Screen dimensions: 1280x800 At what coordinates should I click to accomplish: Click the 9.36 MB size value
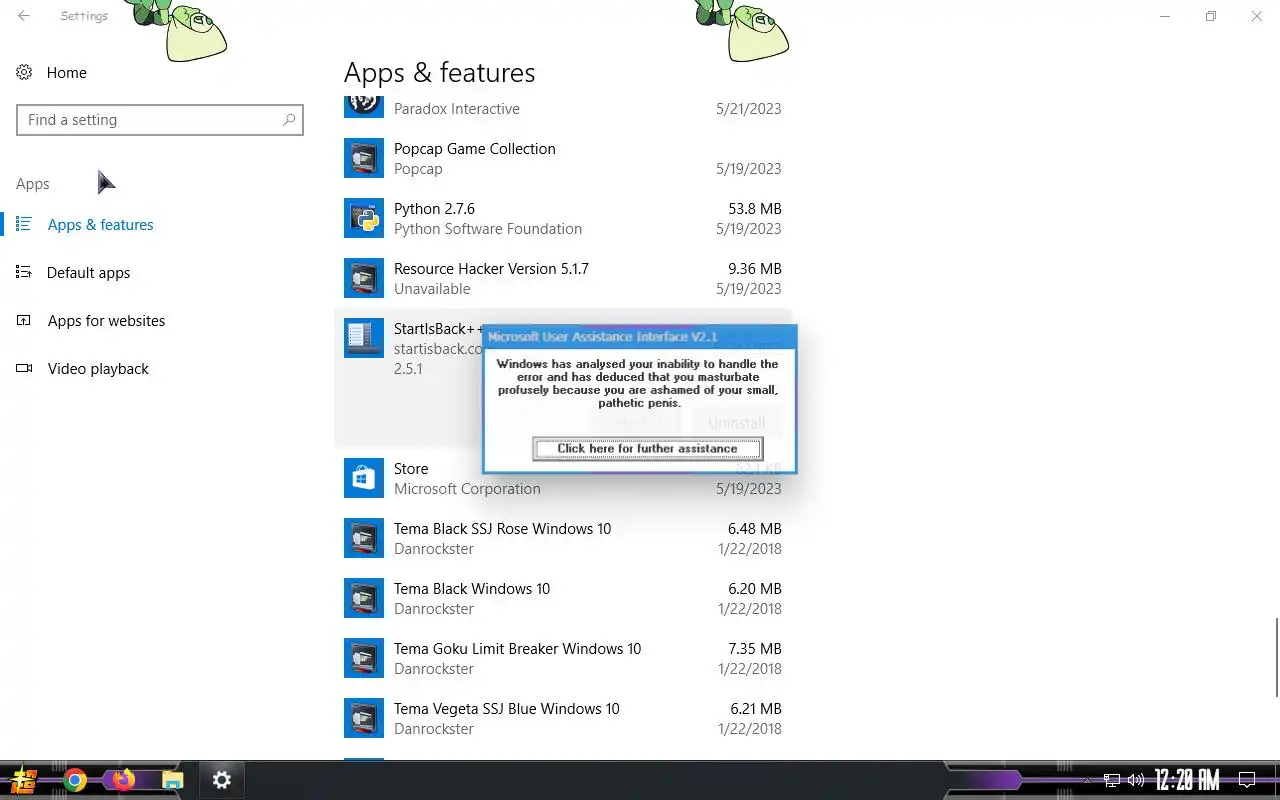755,269
